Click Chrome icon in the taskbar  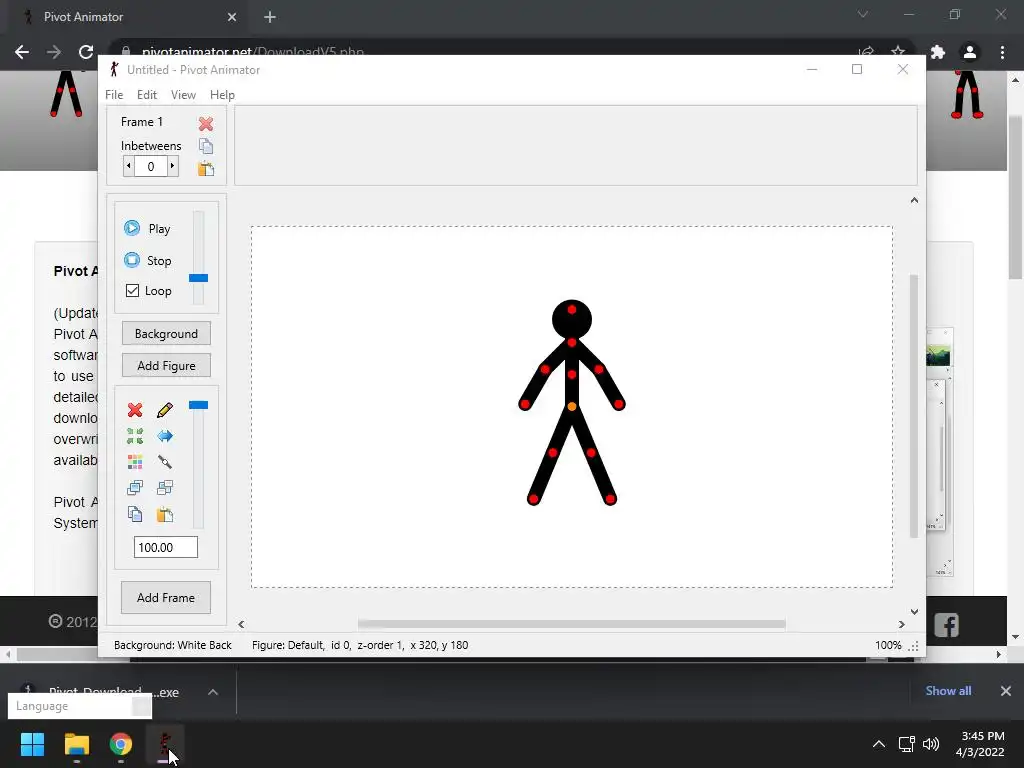point(121,744)
